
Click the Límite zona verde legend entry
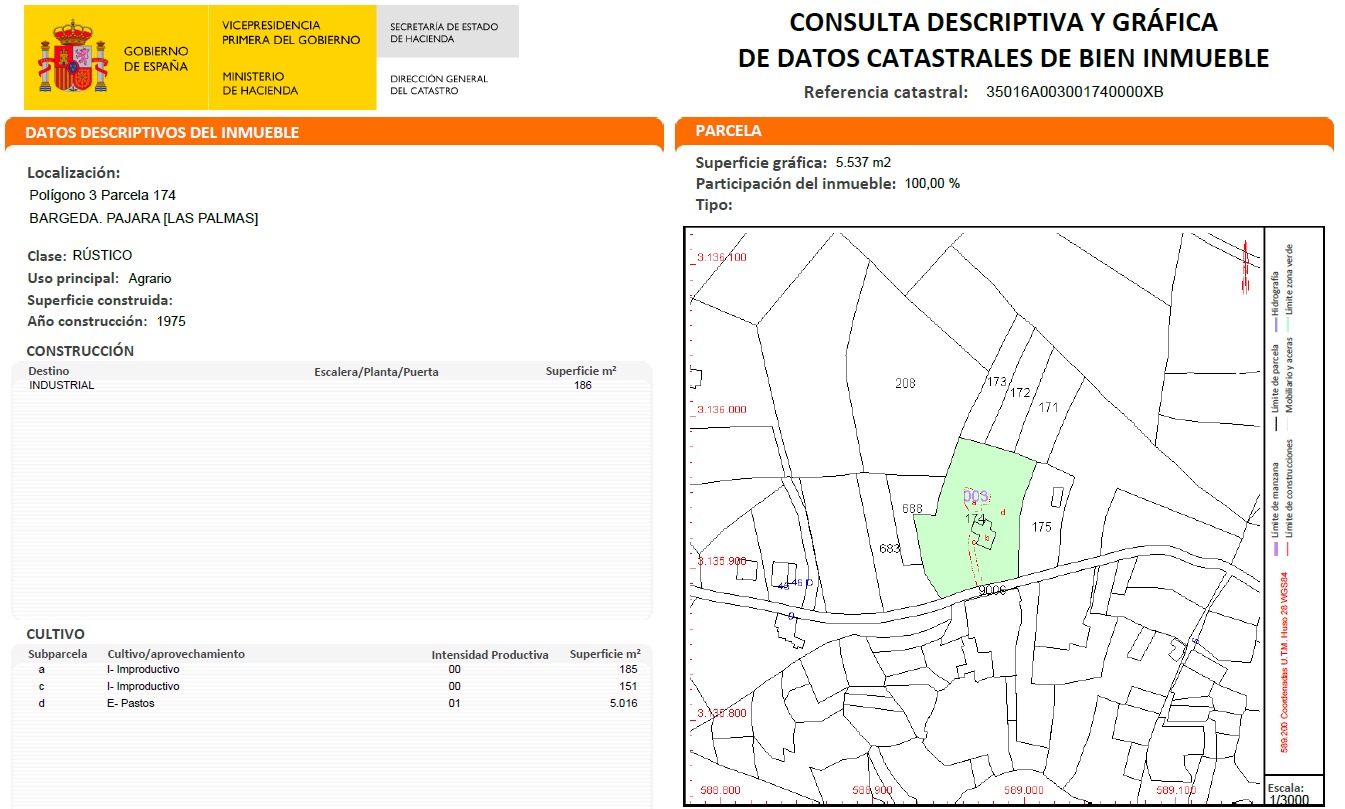(1290, 280)
